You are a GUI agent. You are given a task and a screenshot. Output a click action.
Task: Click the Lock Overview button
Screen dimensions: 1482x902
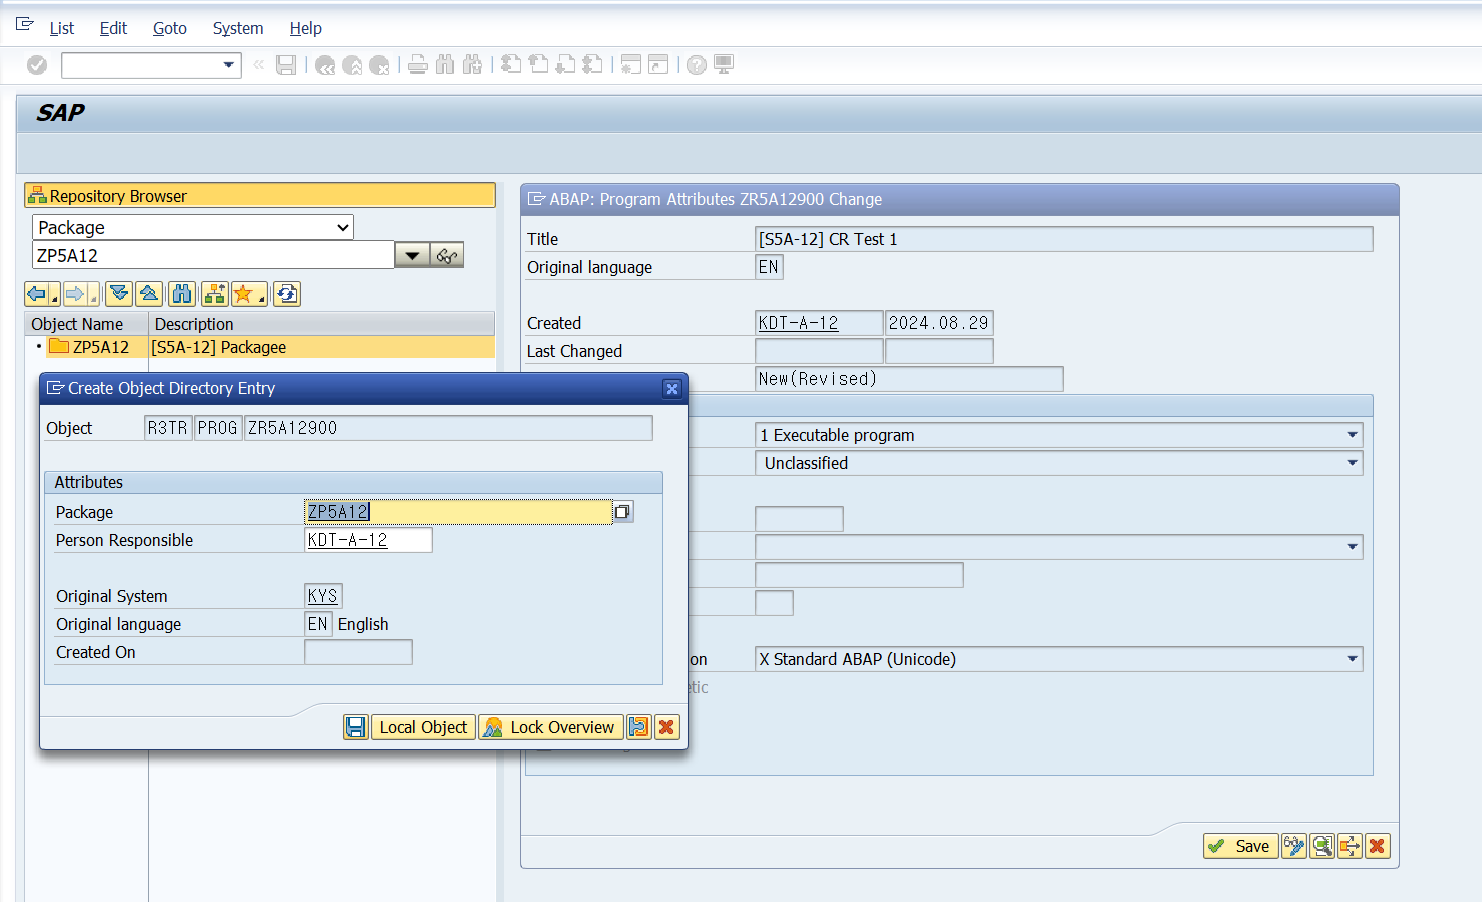point(551,727)
